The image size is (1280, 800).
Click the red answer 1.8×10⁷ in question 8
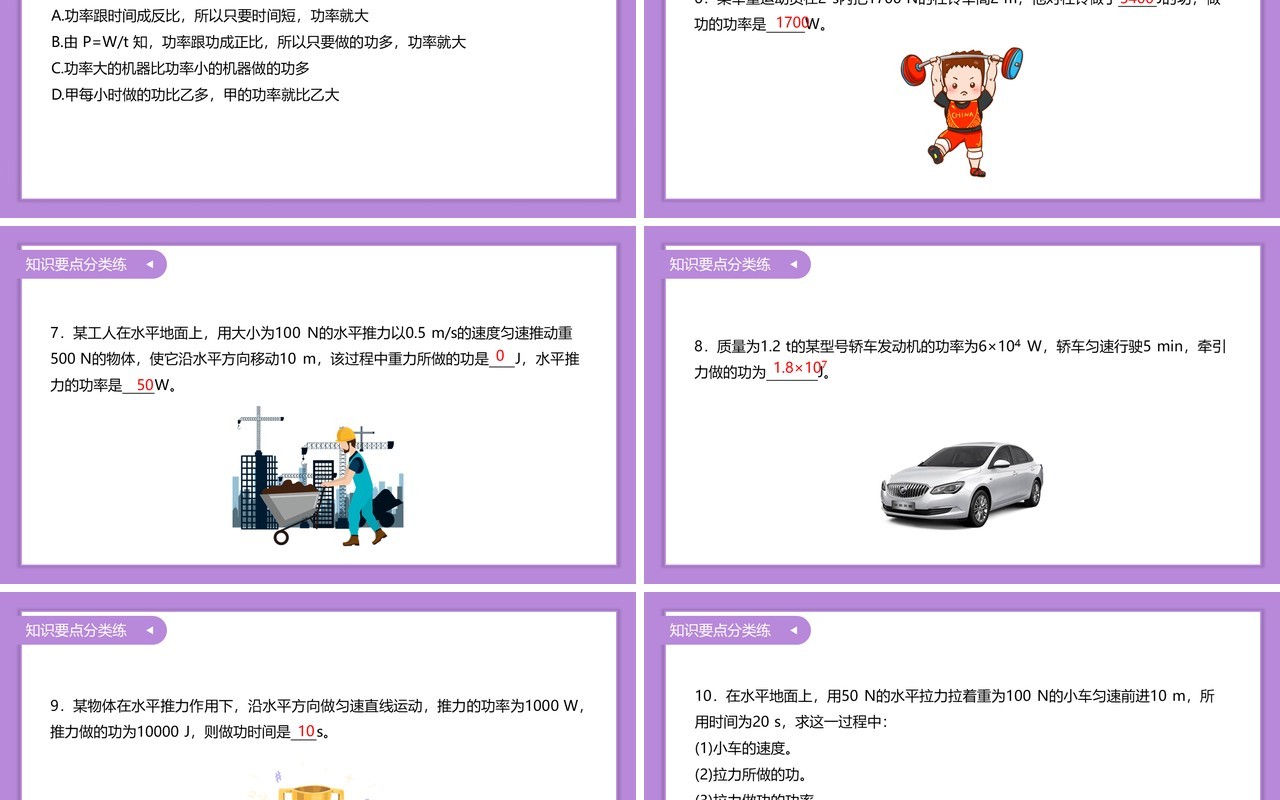coord(799,368)
